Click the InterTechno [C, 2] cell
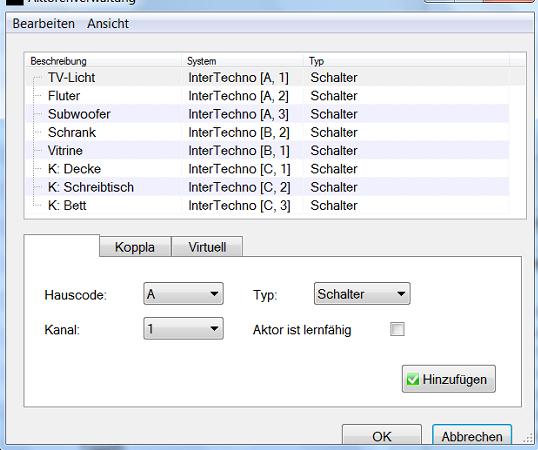Viewport: 538px width, 450px height. [x=239, y=187]
